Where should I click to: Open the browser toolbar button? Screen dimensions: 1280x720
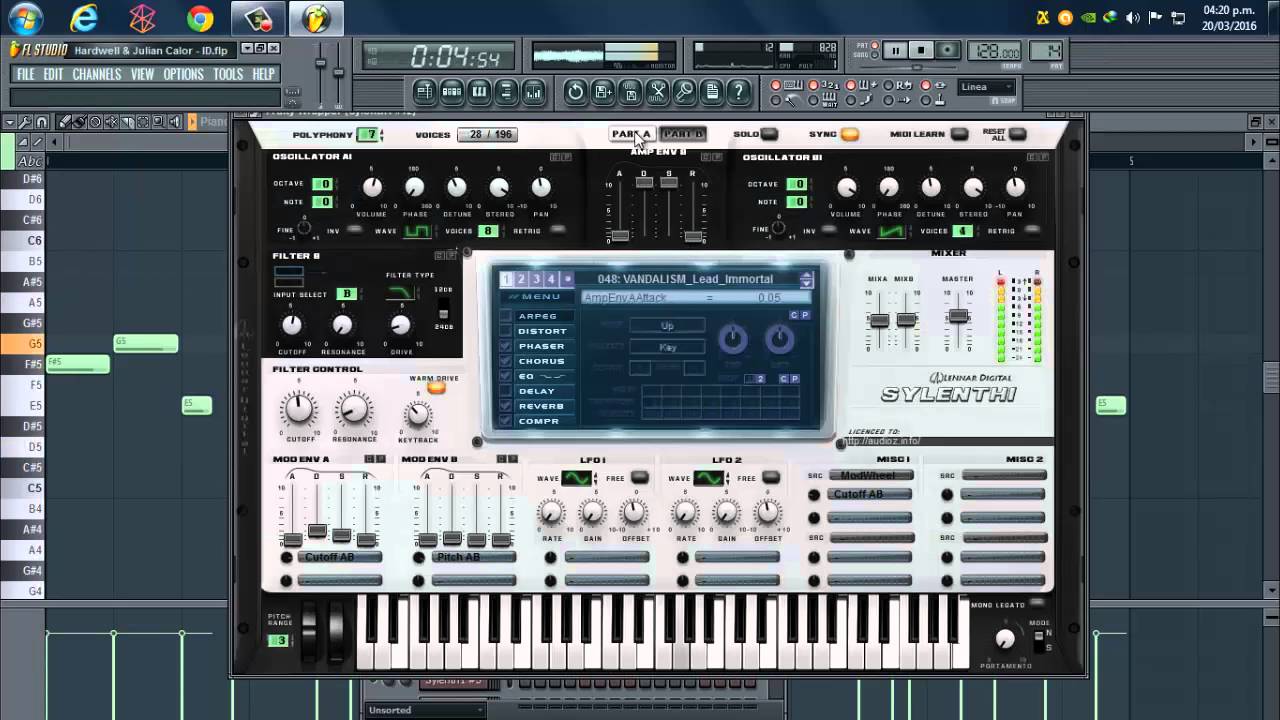[x=506, y=92]
